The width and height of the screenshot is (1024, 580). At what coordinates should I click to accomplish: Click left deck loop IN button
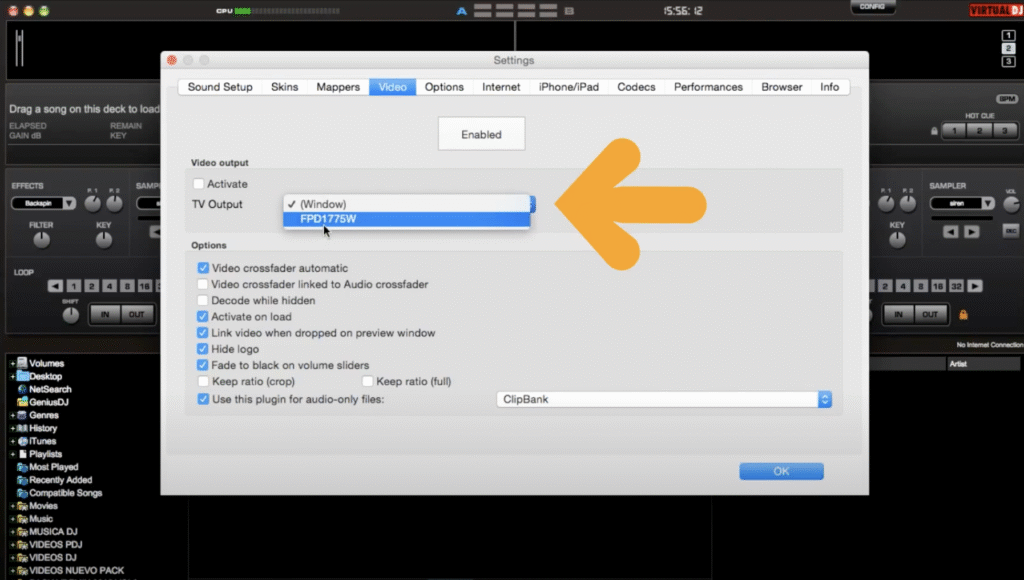(105, 314)
